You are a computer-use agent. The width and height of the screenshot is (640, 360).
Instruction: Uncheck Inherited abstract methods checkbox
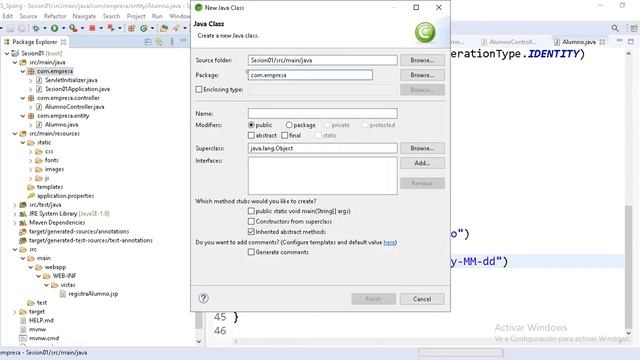tap(251, 231)
